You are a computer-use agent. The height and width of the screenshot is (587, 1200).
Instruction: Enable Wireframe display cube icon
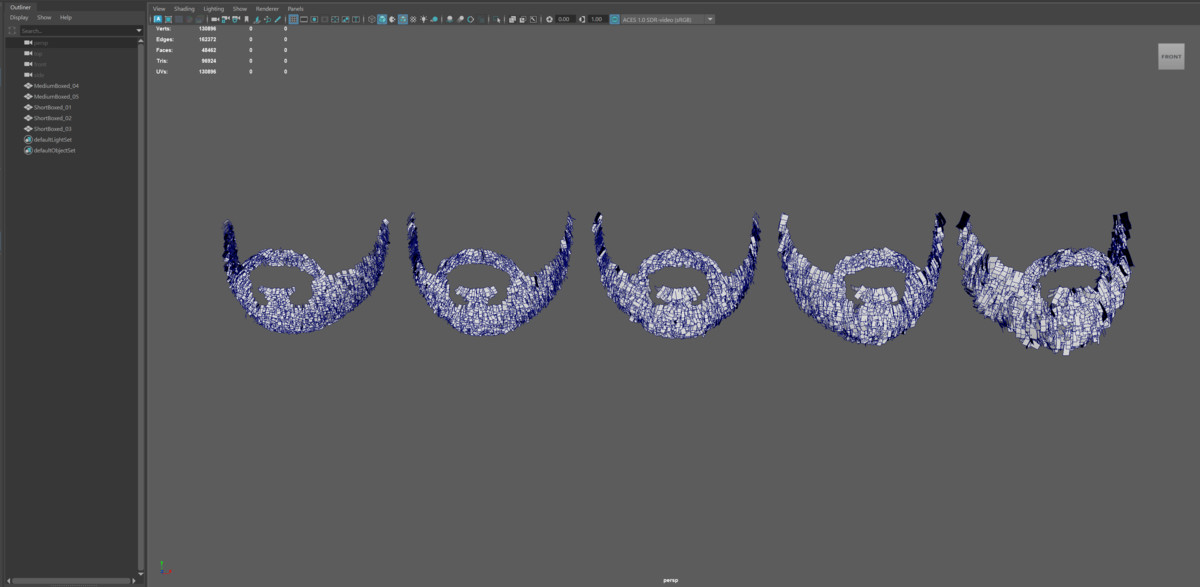(x=371, y=19)
